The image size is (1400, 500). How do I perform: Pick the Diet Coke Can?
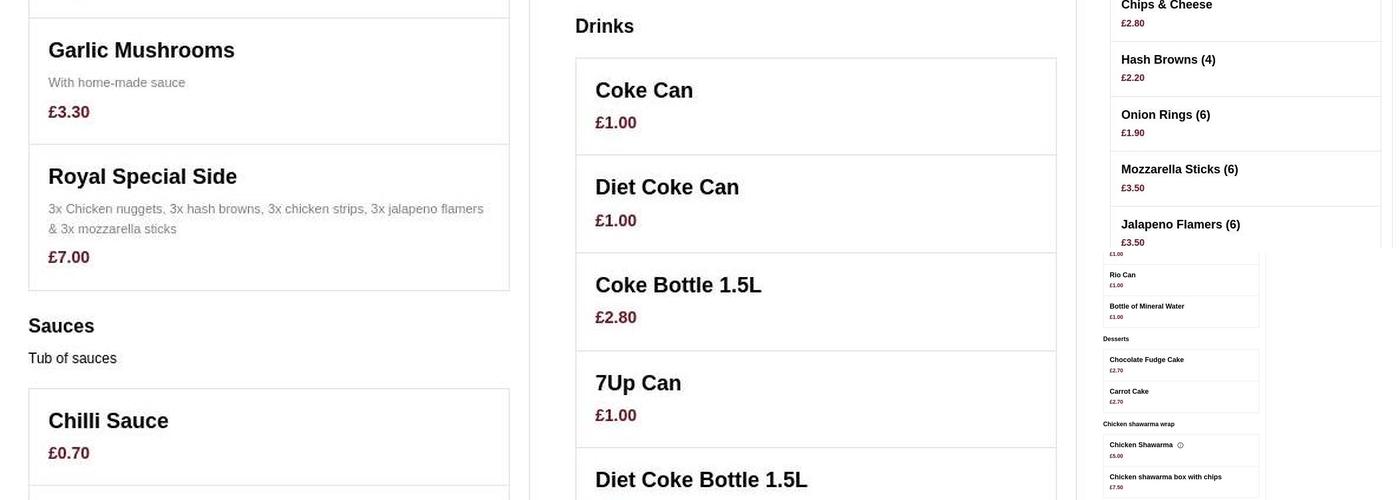point(815,203)
